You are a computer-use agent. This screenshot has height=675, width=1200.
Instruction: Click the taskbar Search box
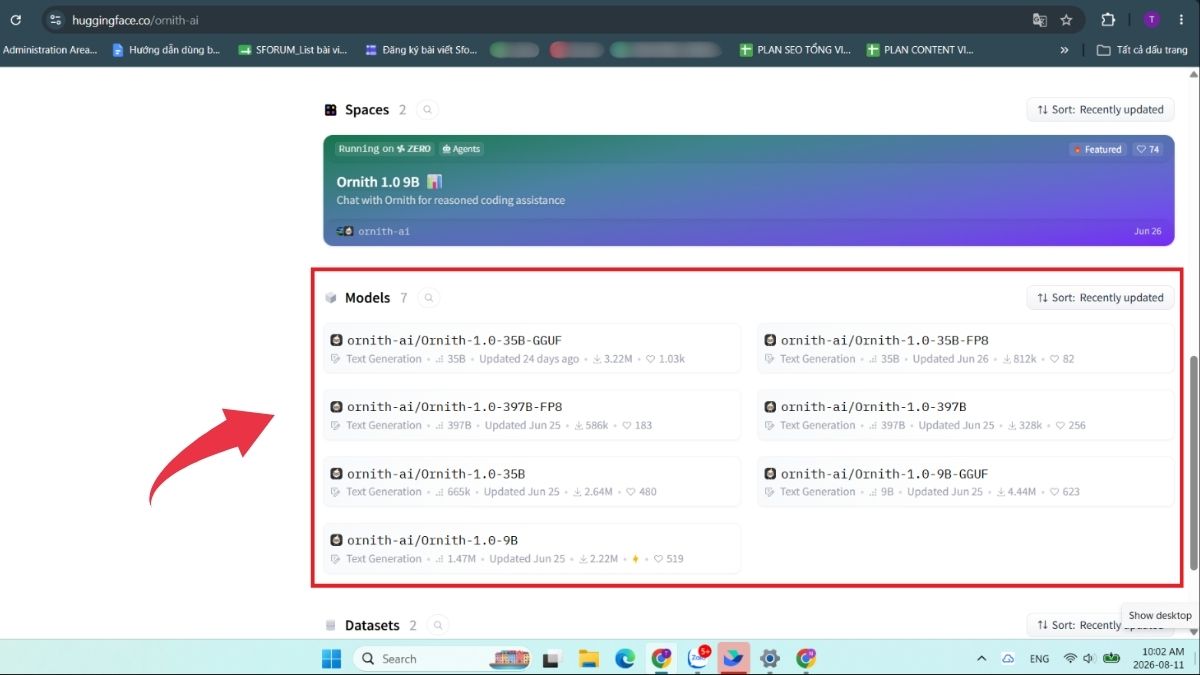[x=442, y=658]
